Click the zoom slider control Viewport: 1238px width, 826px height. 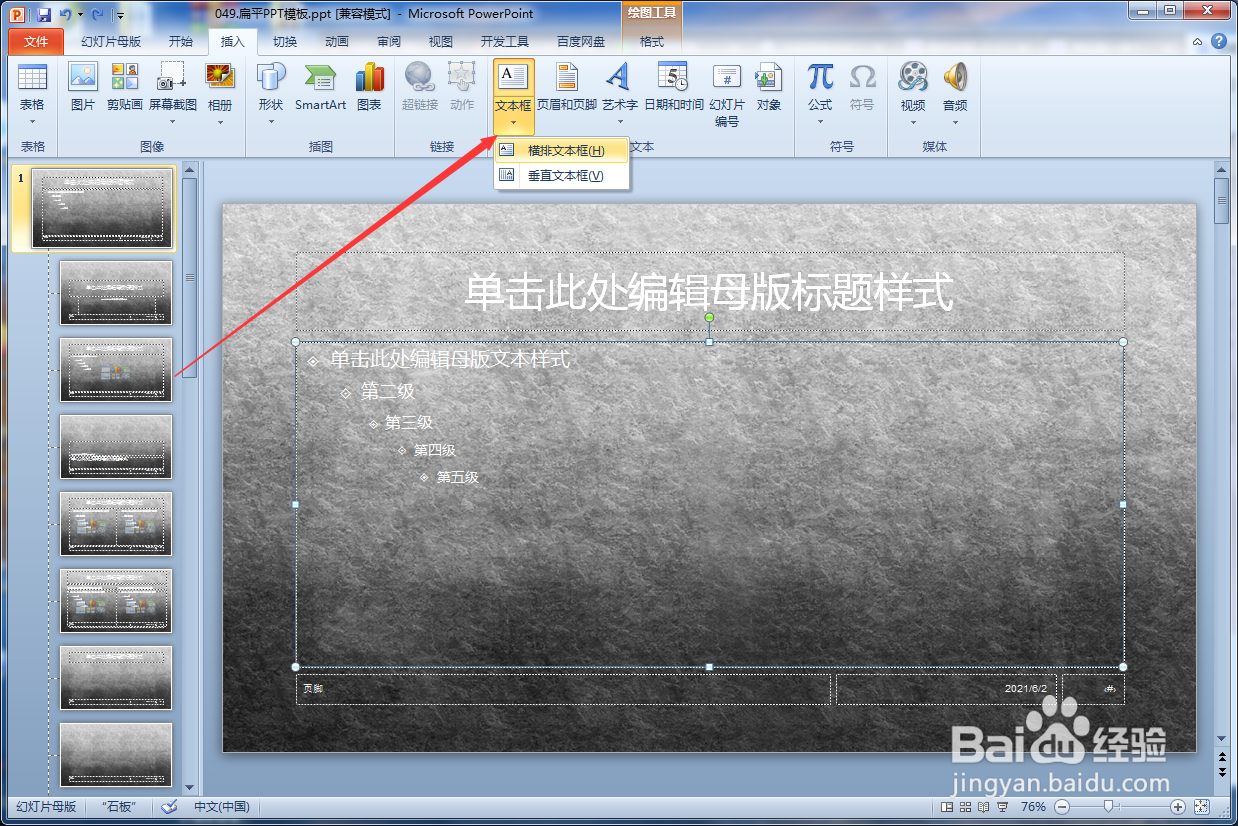(1108, 806)
